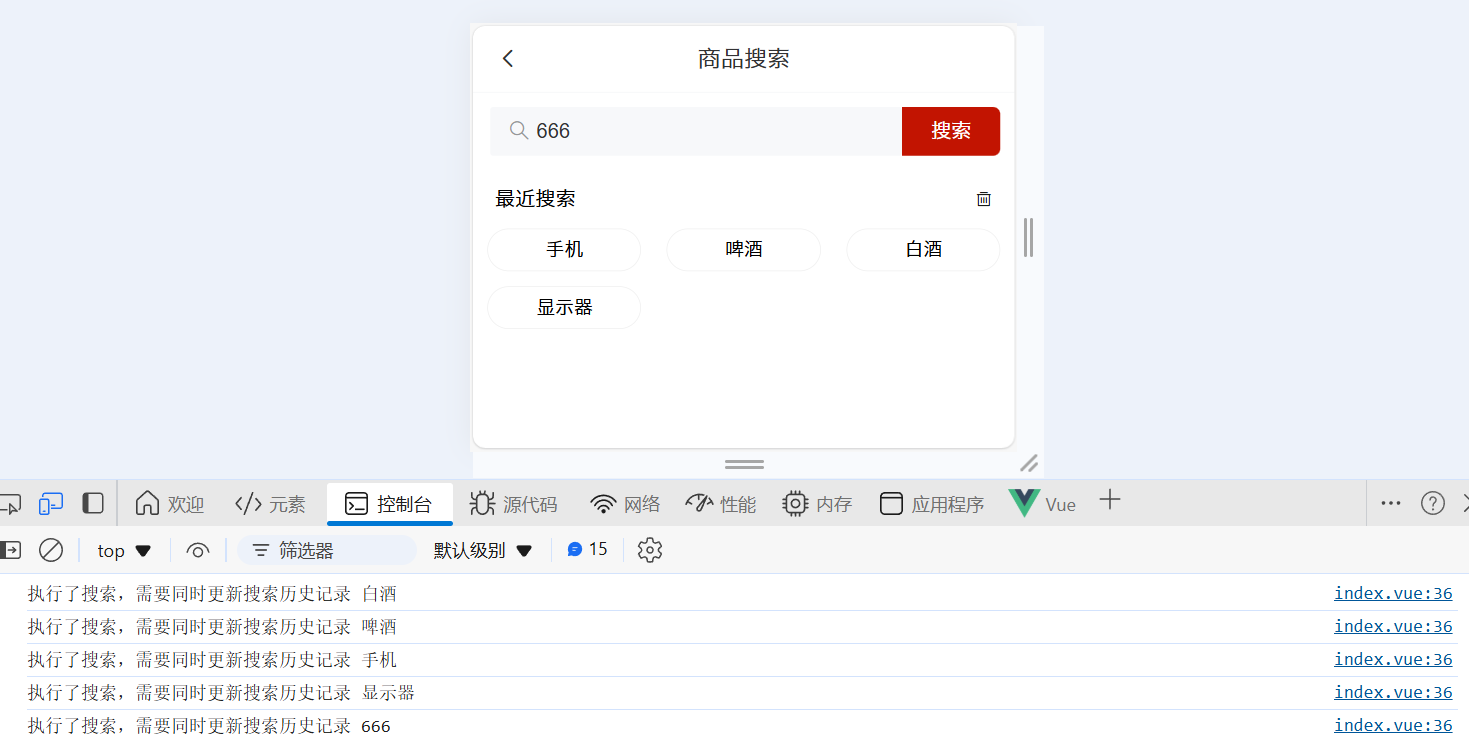Viewport: 1469px width, 752px height.
Task: Click index.vue:36 link on 显示器 log row
Action: click(x=1393, y=693)
